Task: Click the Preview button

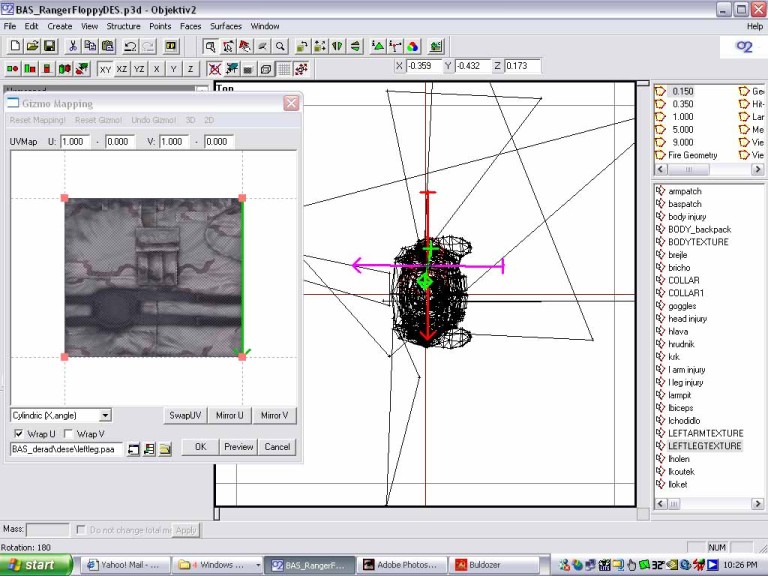Action: 238,447
